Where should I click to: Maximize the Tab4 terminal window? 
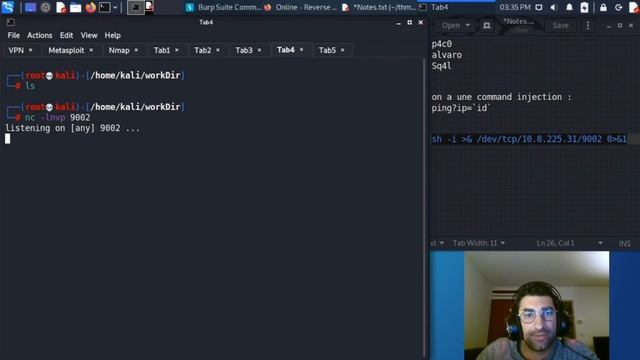pos(409,23)
